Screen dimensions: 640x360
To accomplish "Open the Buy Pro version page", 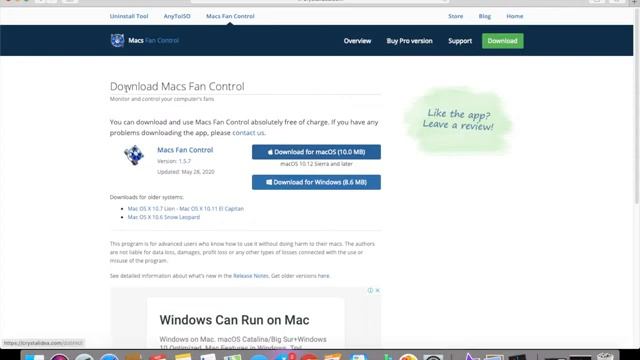I will 409,41.
